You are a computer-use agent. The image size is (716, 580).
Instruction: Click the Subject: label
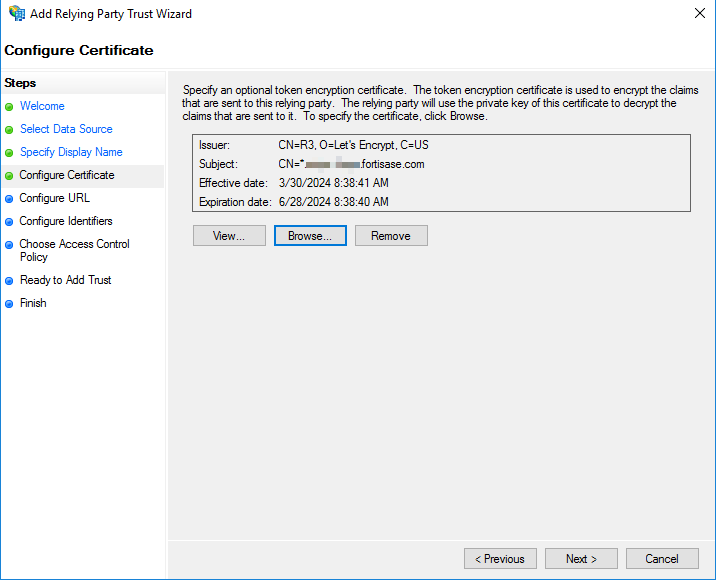[x=218, y=164]
